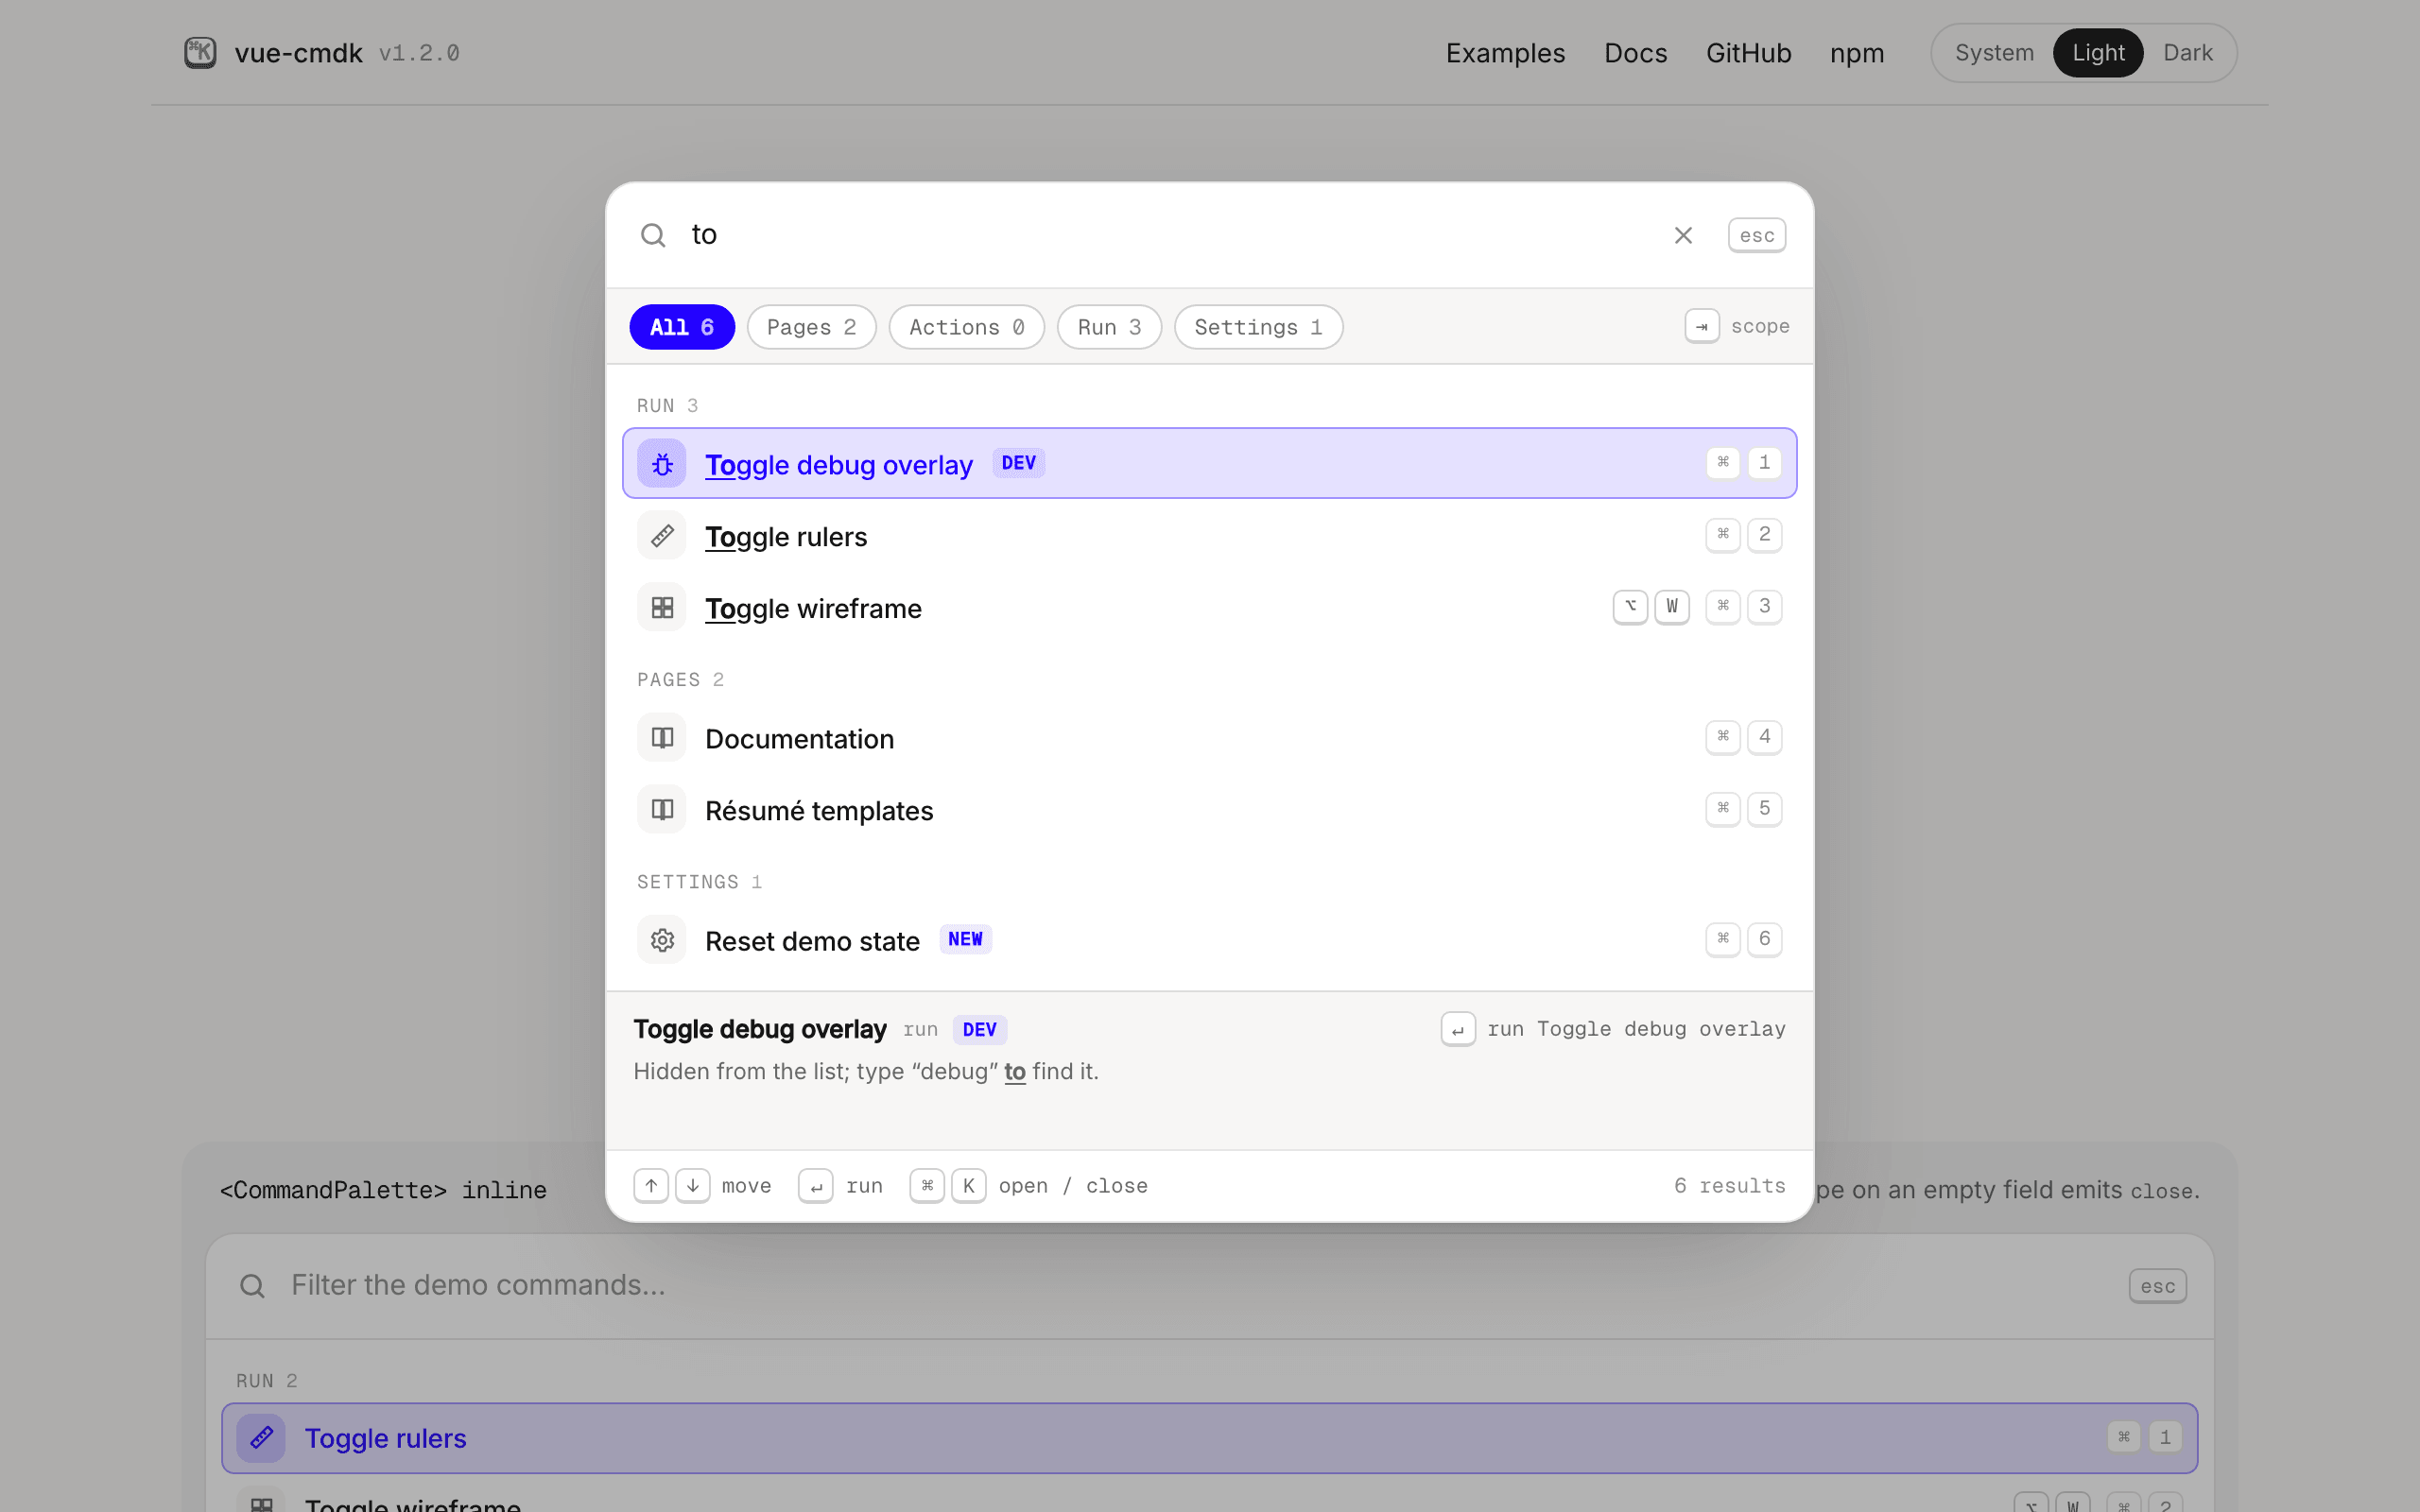Select the Actions 0 filter chip
The width and height of the screenshot is (2420, 1512).
966,327
